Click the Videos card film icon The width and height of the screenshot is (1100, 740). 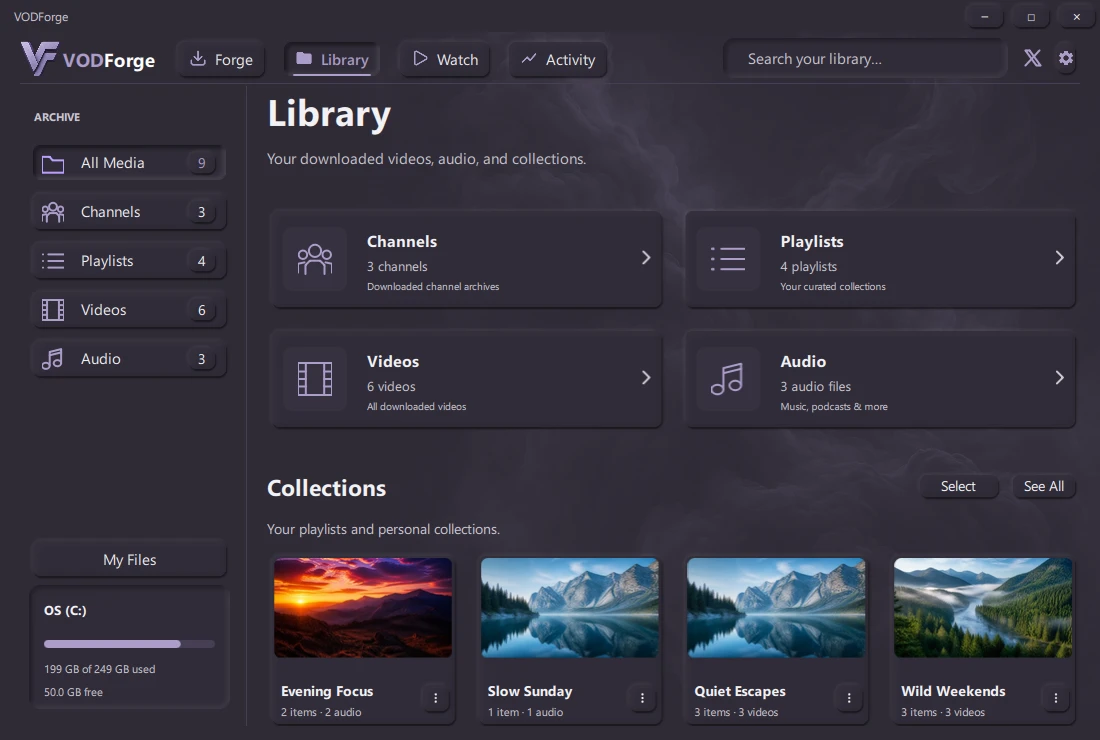tap(315, 379)
